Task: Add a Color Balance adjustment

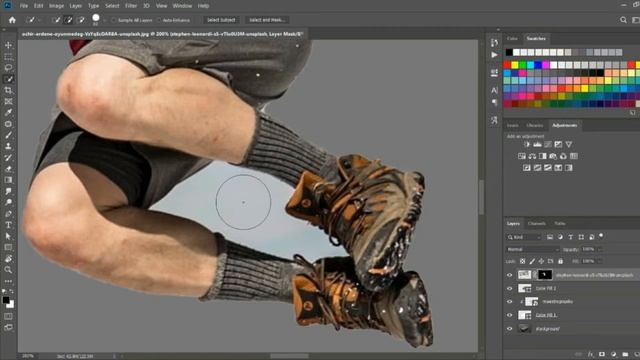Action: [x=532, y=156]
